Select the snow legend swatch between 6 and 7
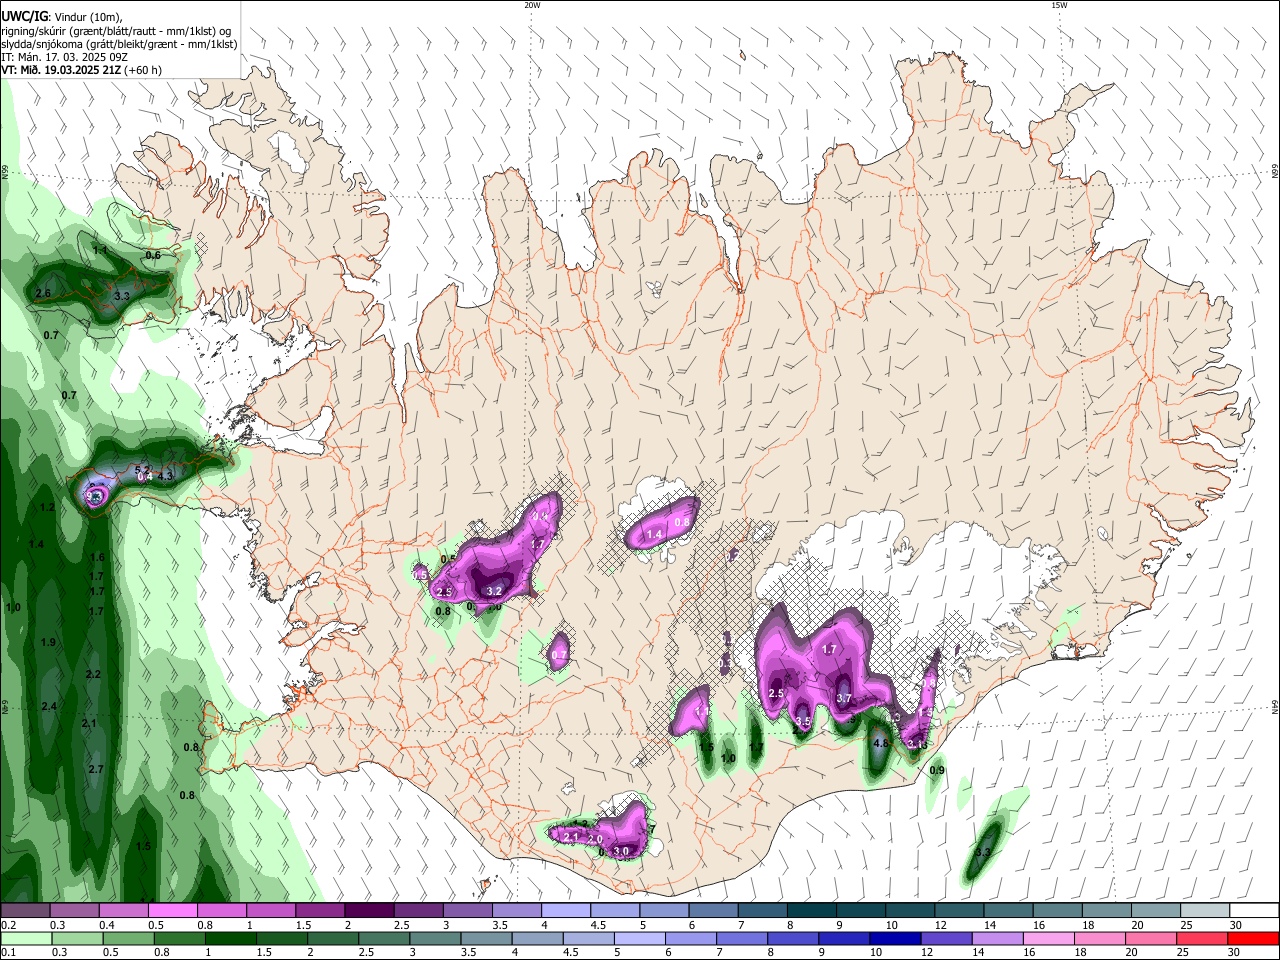 point(713,911)
